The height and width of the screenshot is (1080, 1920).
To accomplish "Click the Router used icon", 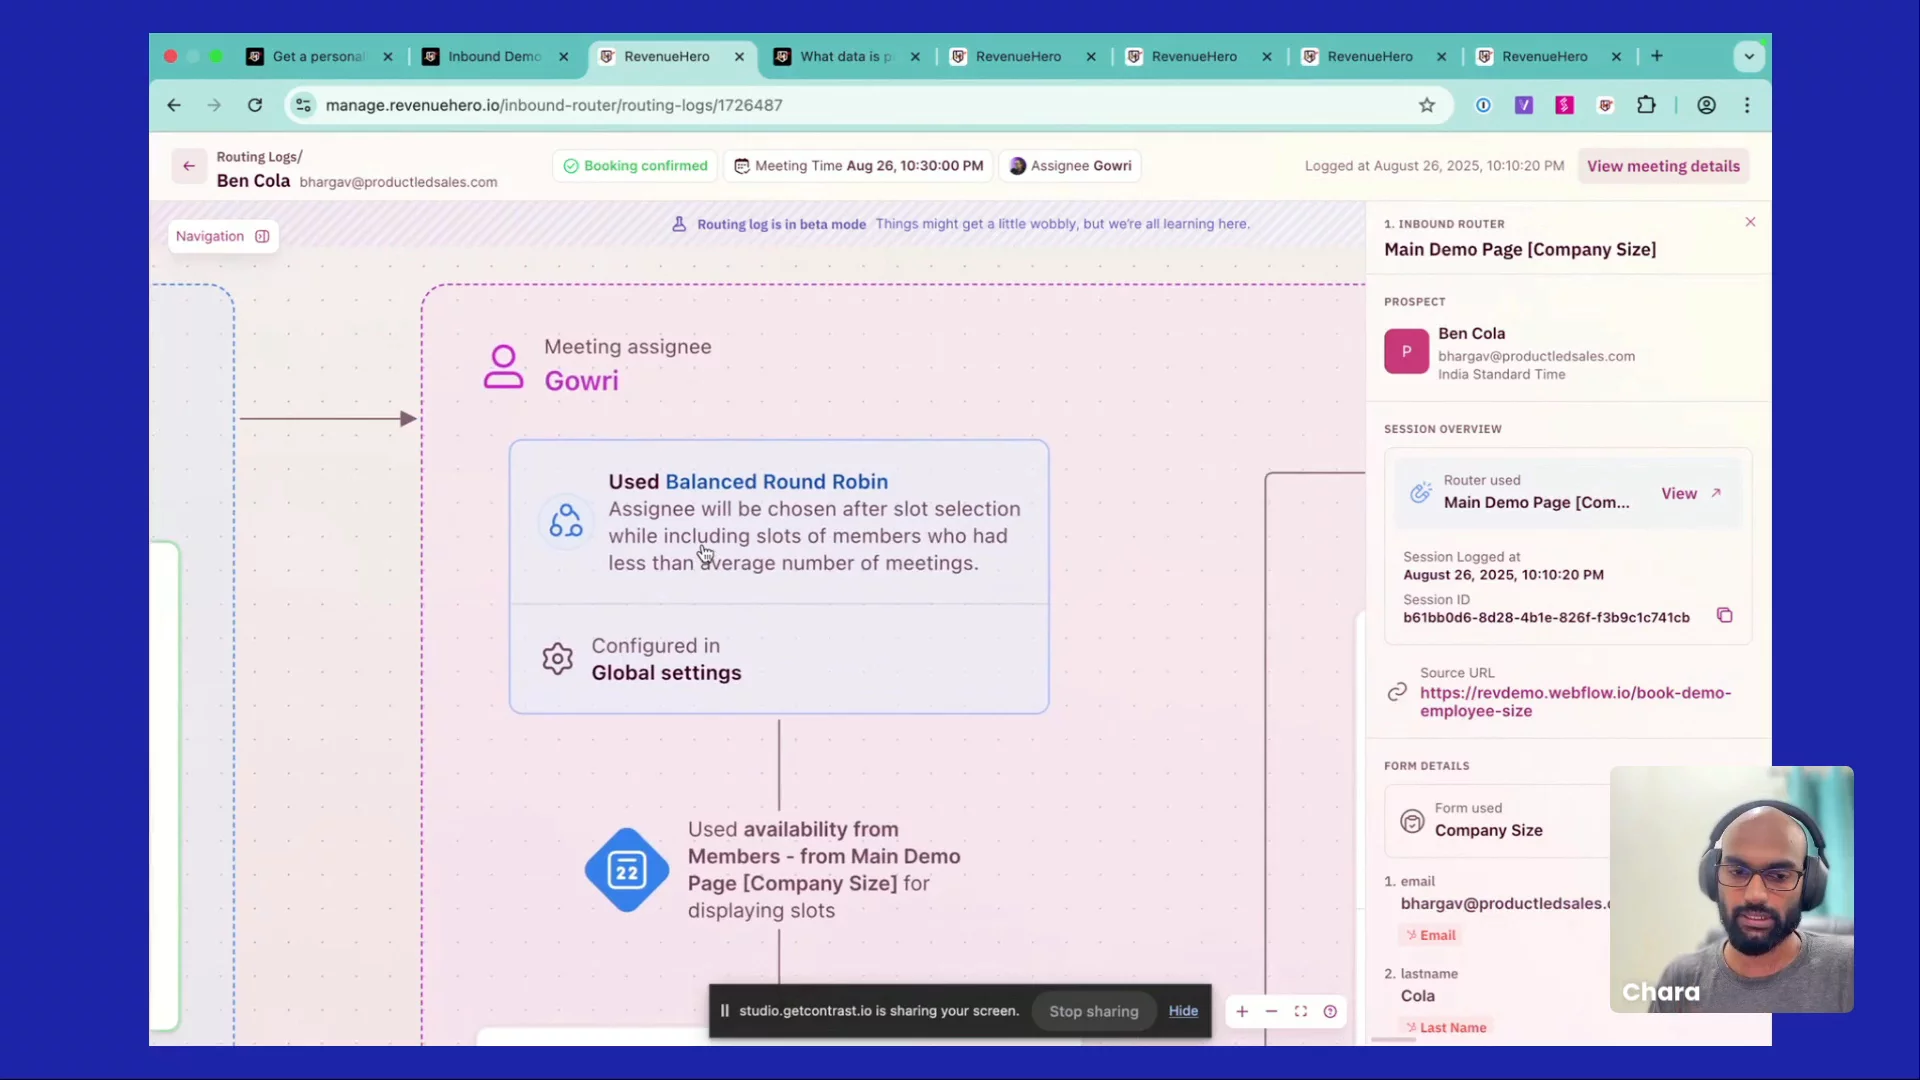I will coord(1420,492).
